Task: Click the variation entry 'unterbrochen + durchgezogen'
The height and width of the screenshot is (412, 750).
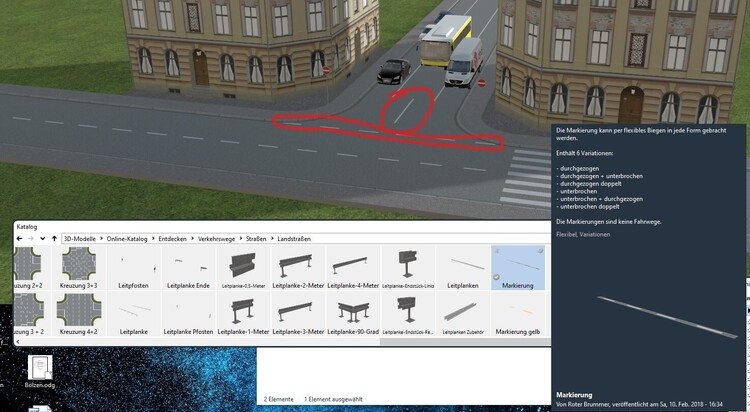Action: [601, 199]
